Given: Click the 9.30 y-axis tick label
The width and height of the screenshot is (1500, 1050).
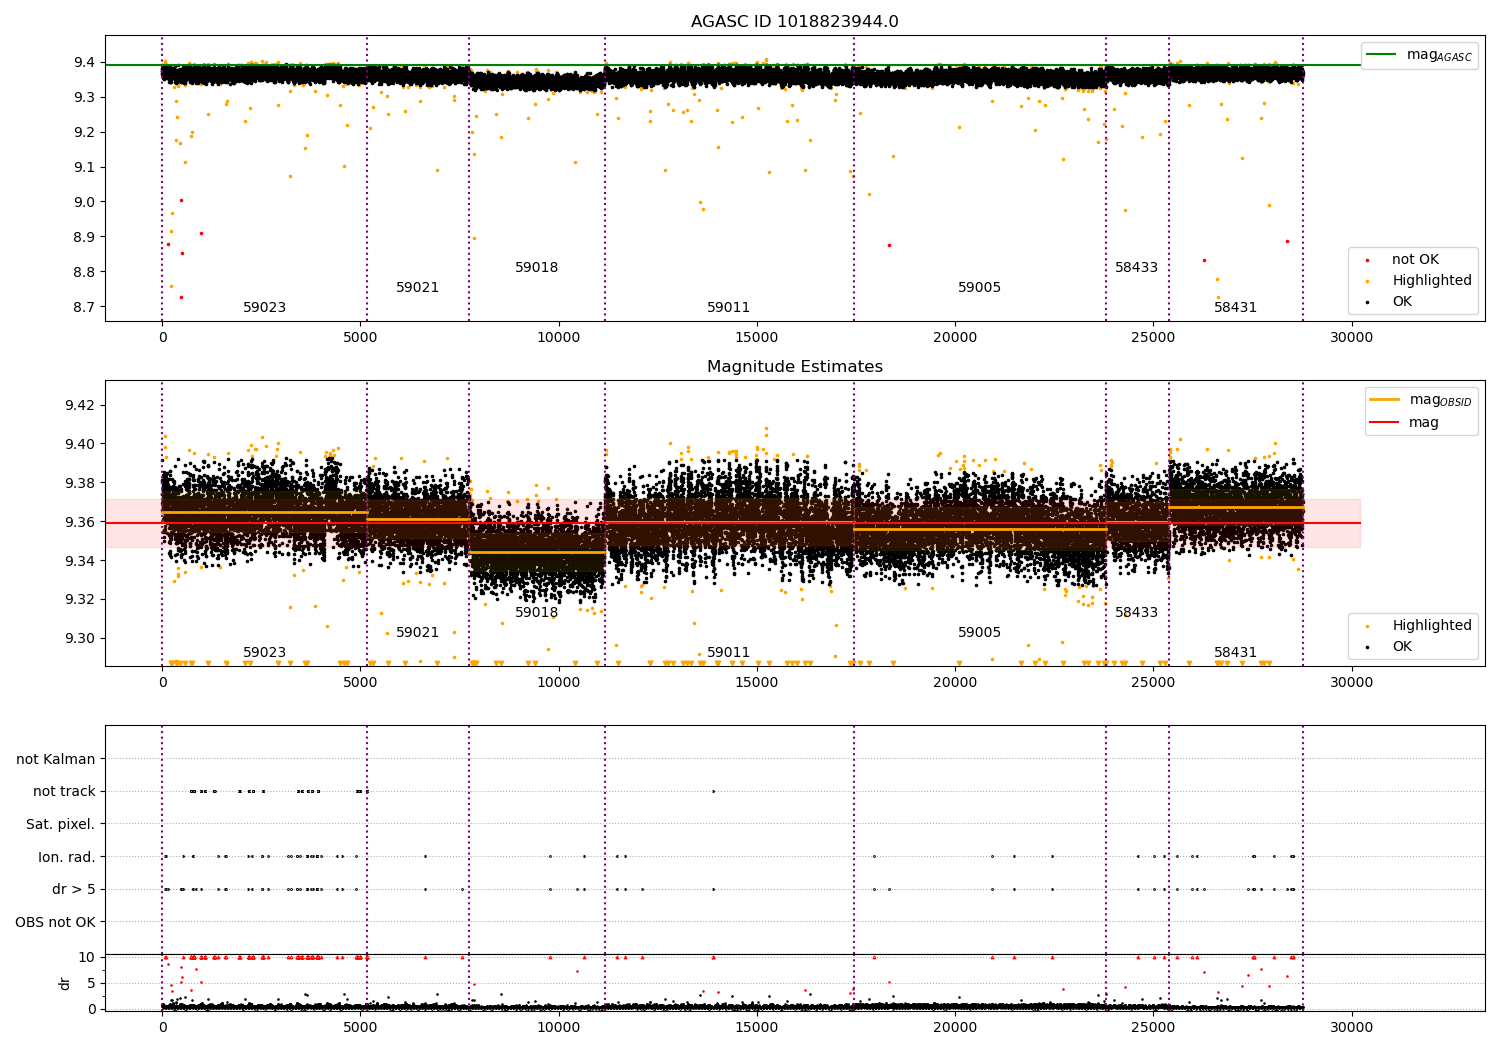Looking at the screenshot, I should tap(80, 639).
